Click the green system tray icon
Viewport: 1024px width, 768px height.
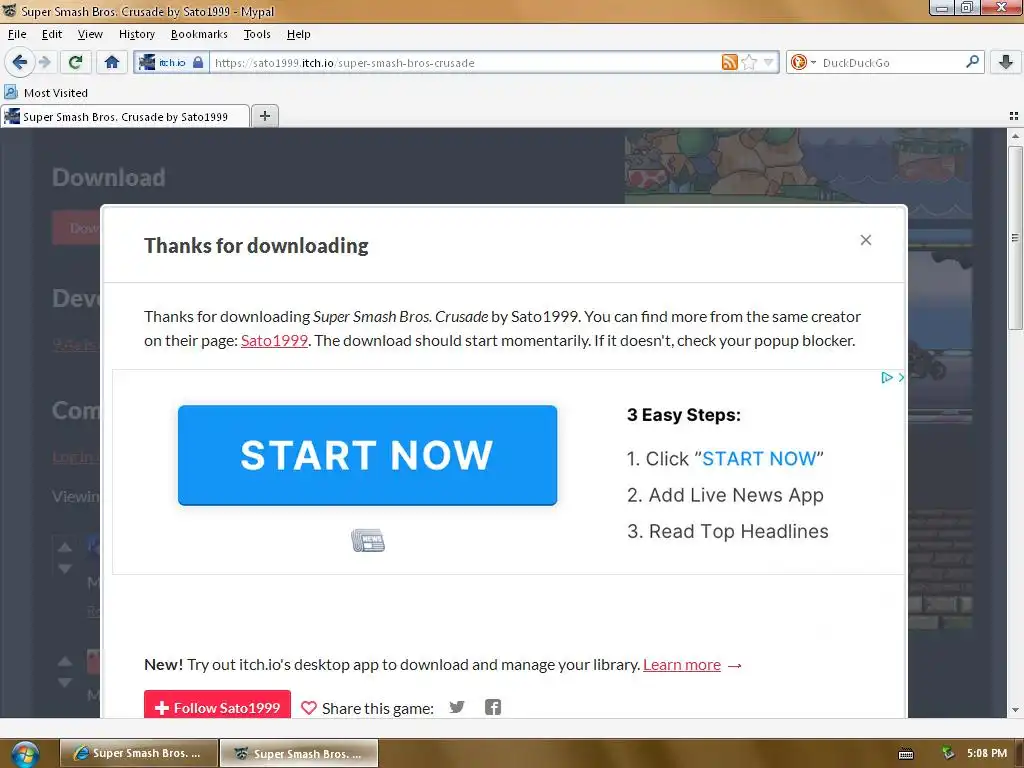[x=948, y=753]
